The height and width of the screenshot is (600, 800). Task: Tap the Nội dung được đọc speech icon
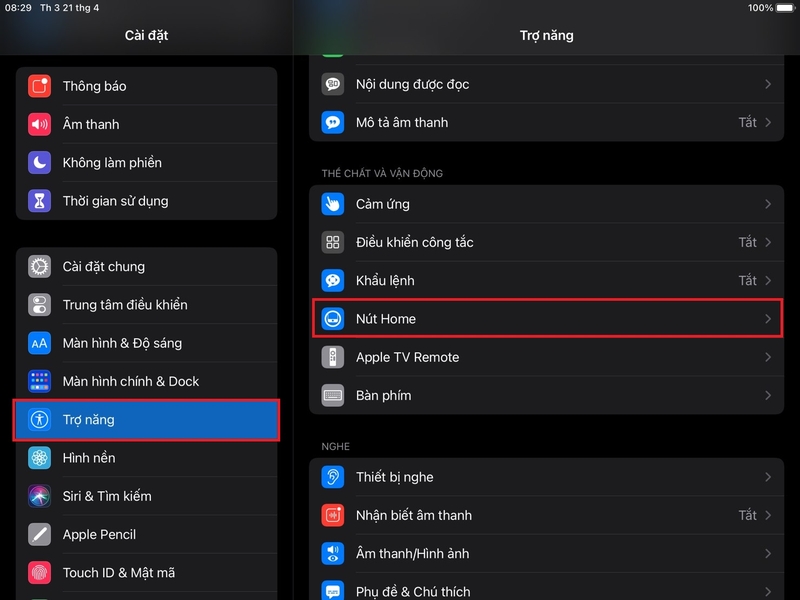click(x=333, y=84)
